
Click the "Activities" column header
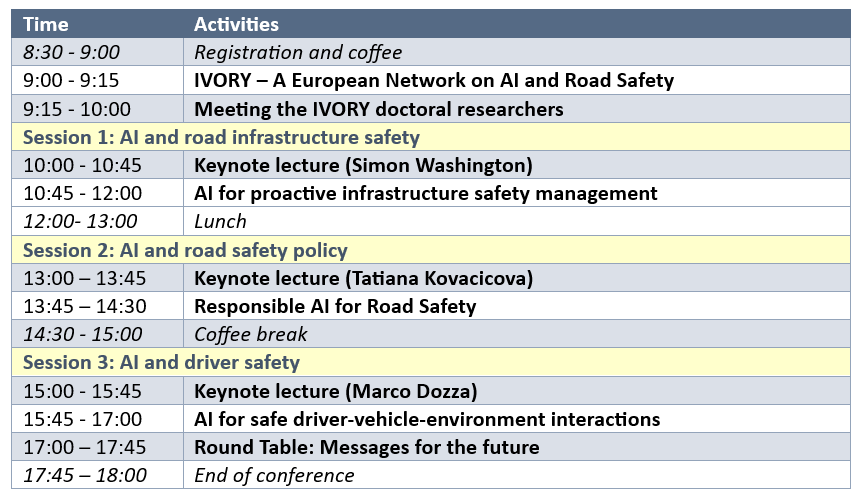coord(236,24)
